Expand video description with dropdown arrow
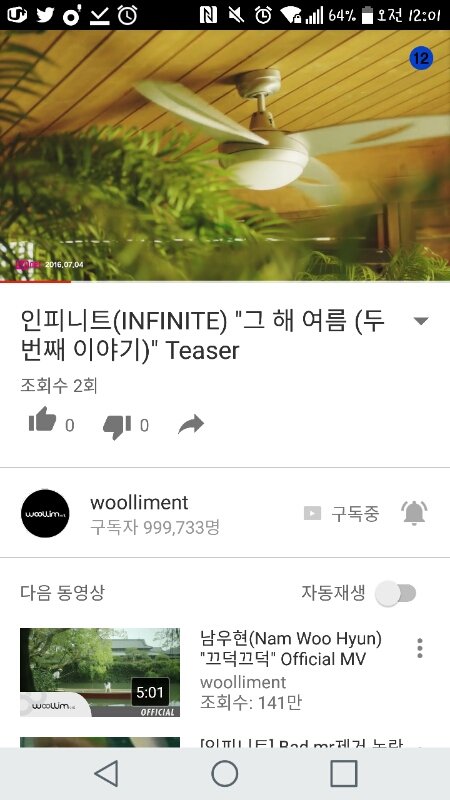Viewport: 450px width, 800px height. [421, 321]
